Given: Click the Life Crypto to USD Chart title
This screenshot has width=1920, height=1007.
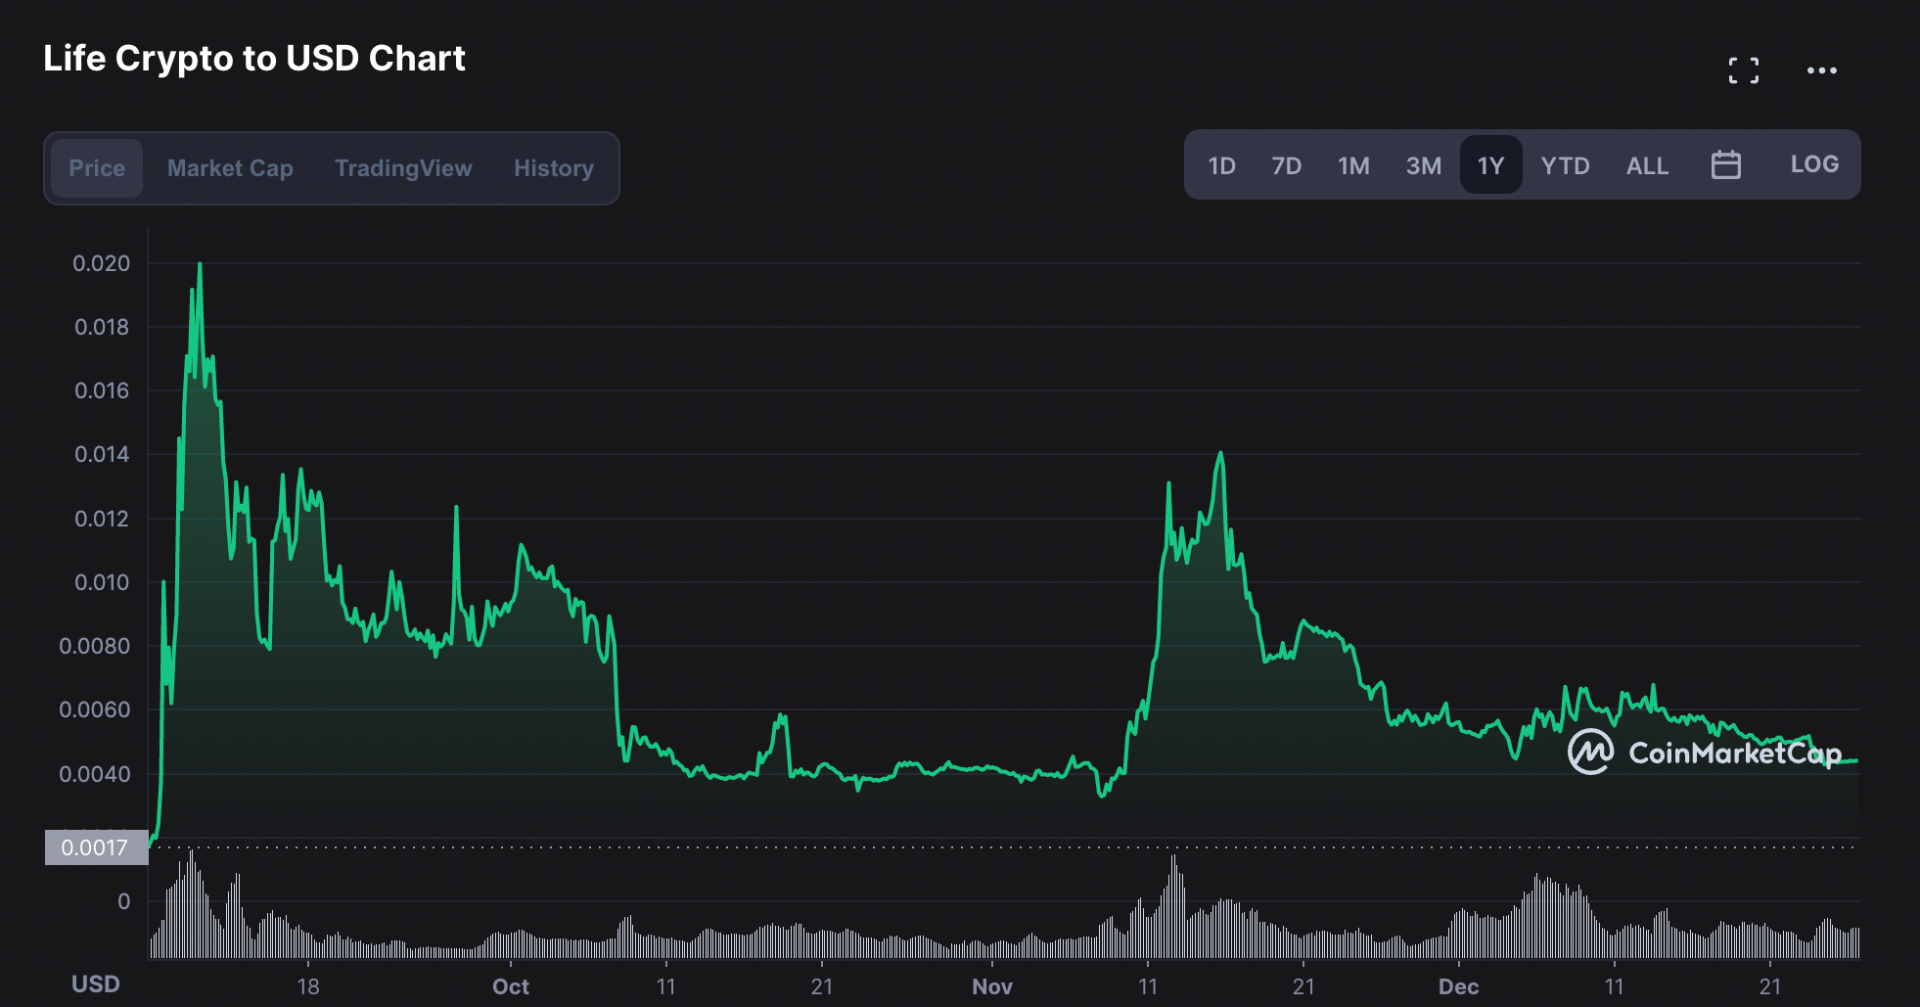Looking at the screenshot, I should click(254, 58).
